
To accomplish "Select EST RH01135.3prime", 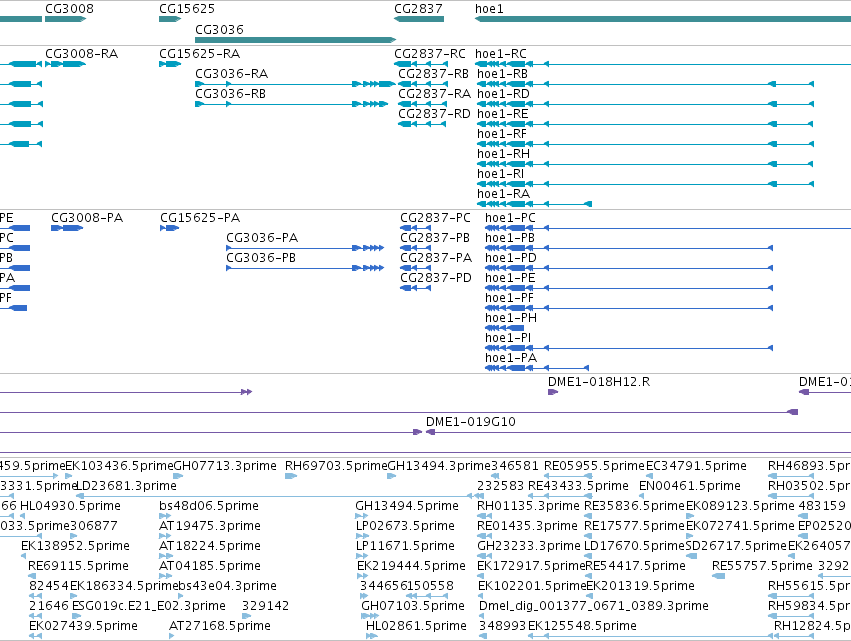I will click(x=484, y=516).
